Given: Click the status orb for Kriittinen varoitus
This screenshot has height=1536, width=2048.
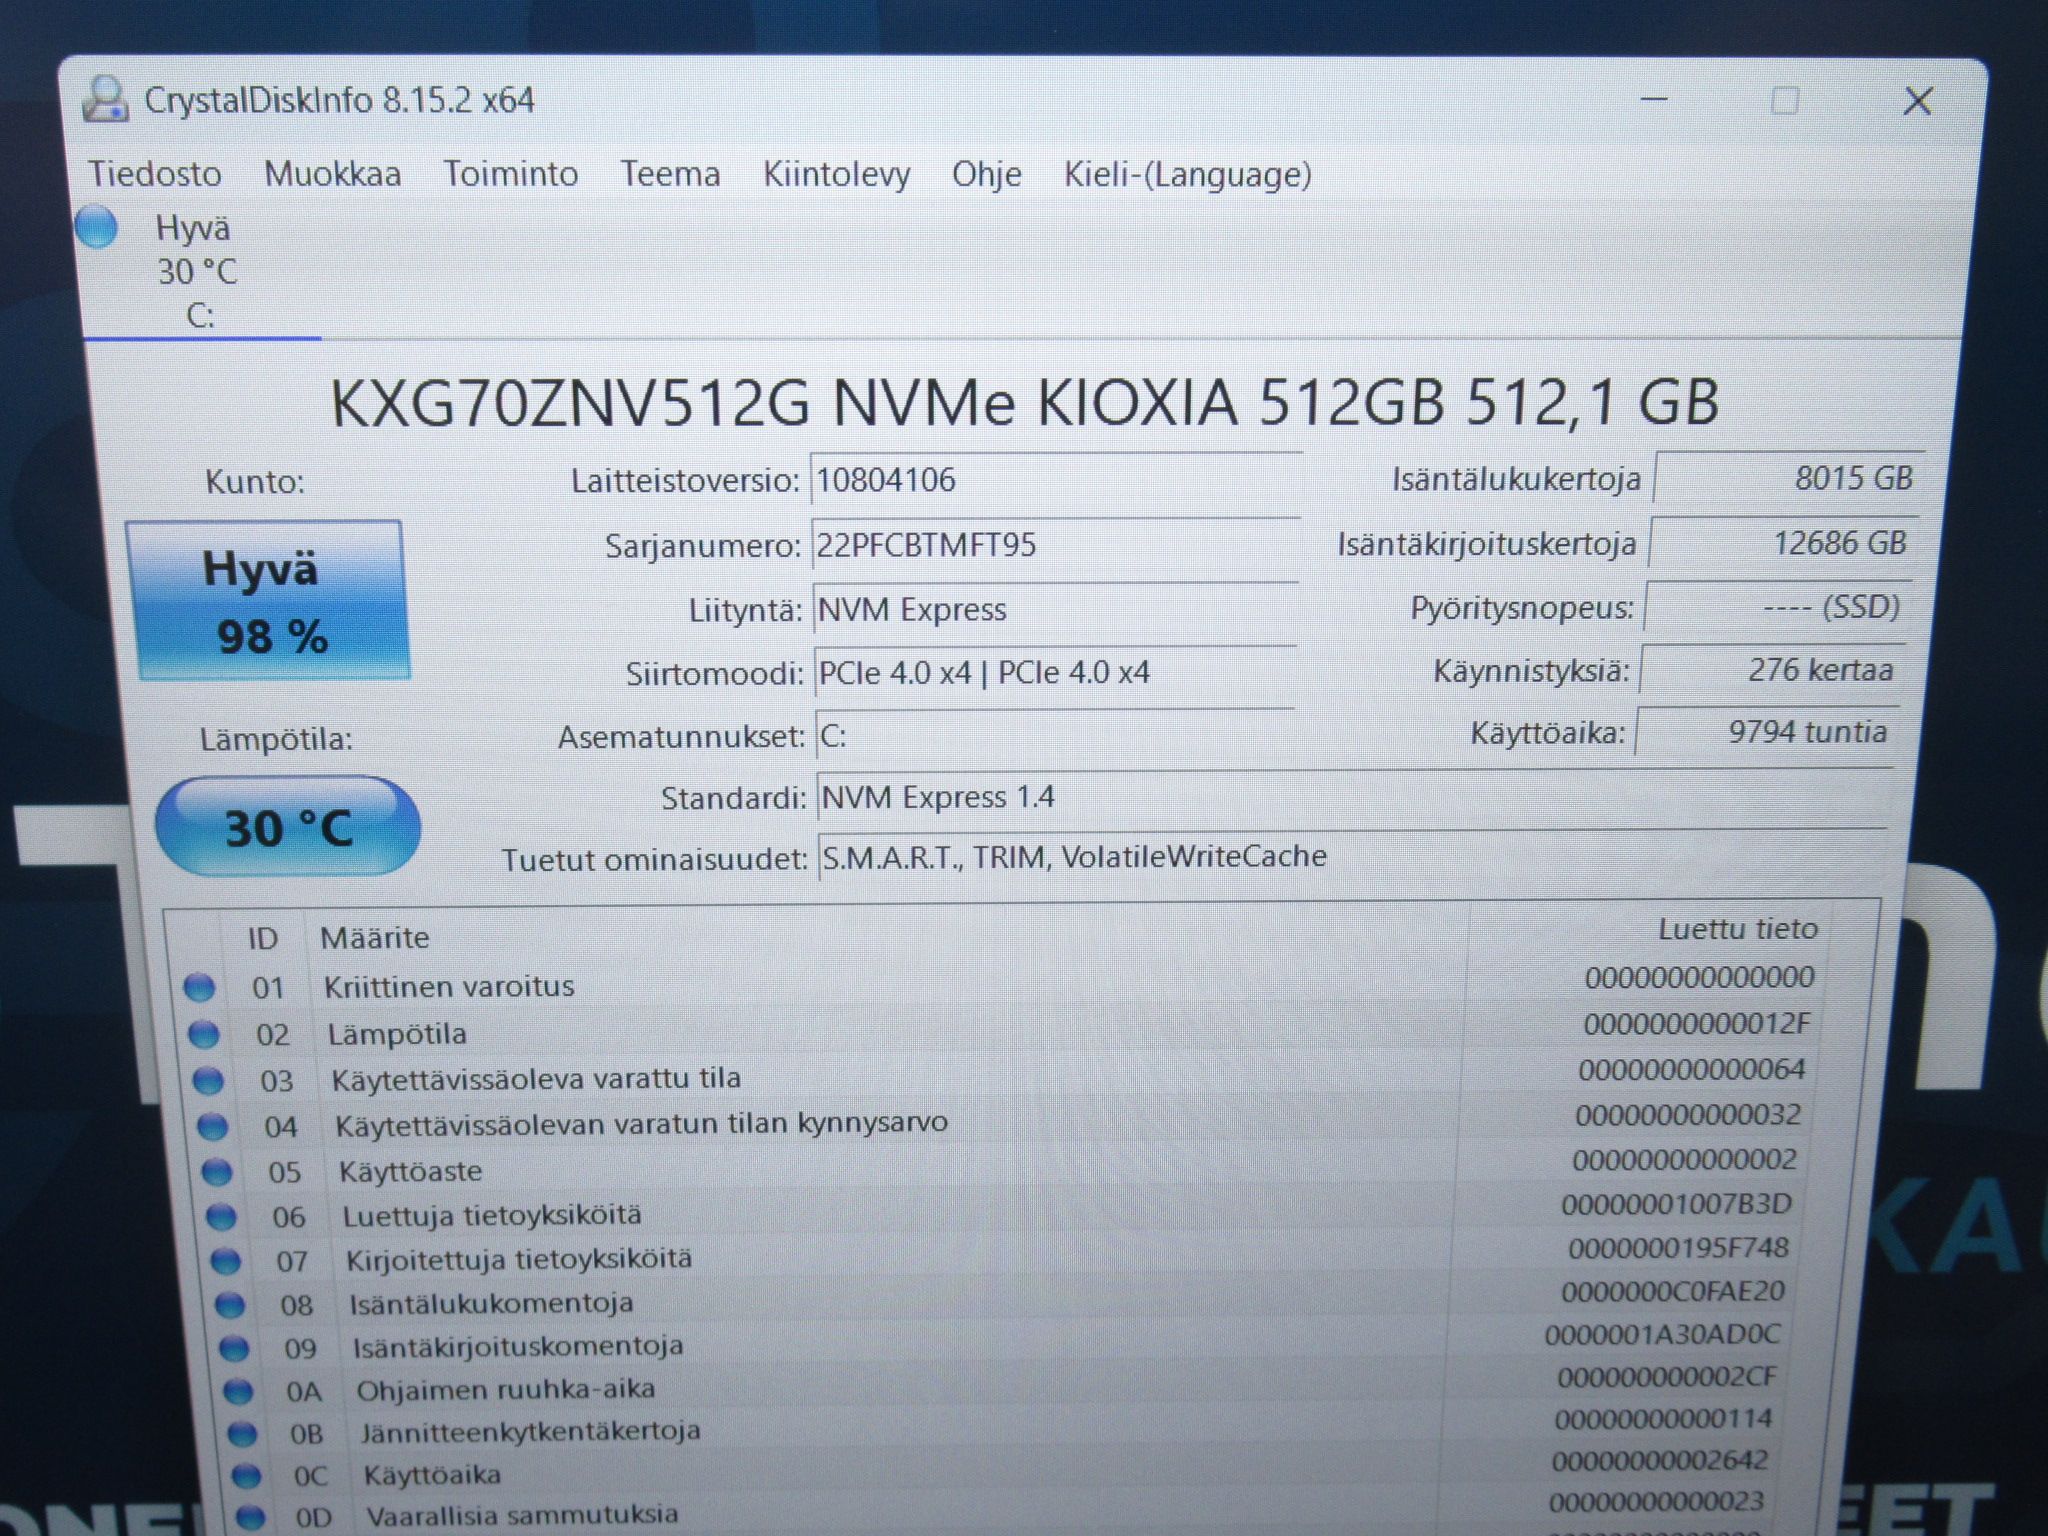Looking at the screenshot, I should pyautogui.click(x=200, y=988).
